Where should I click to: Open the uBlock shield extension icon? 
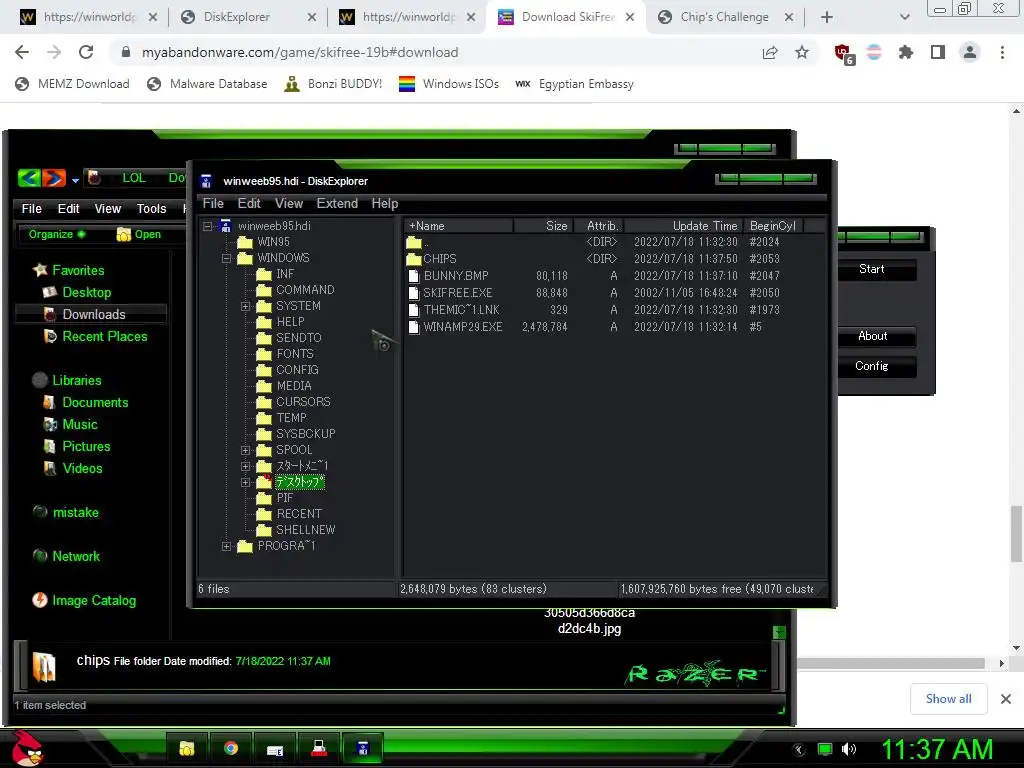tap(844, 53)
